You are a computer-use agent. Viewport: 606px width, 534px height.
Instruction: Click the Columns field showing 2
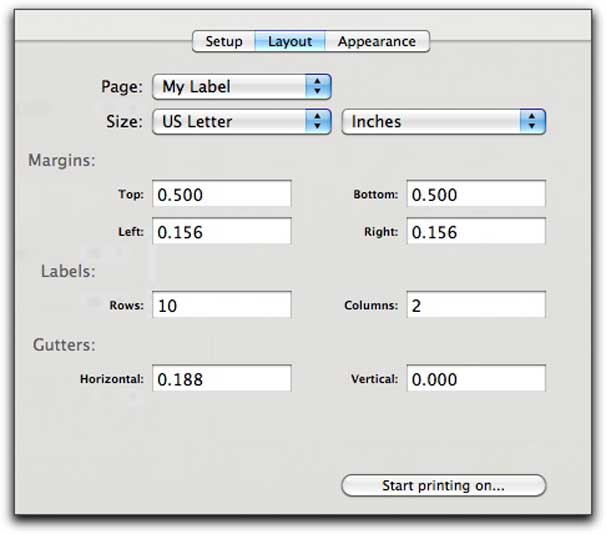click(476, 305)
